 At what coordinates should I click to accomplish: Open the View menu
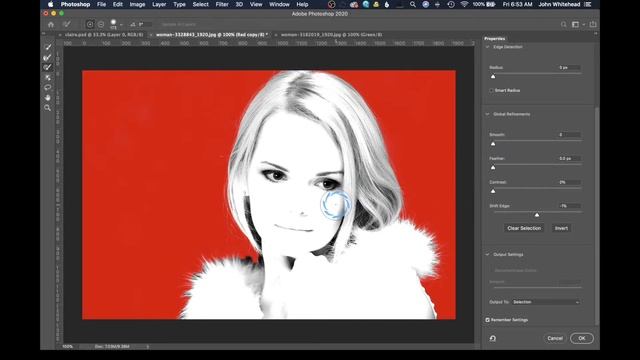pyautogui.click(x=256, y=4)
